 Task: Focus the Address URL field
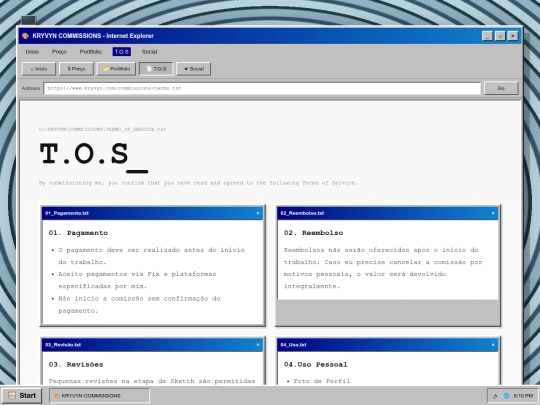(262, 88)
